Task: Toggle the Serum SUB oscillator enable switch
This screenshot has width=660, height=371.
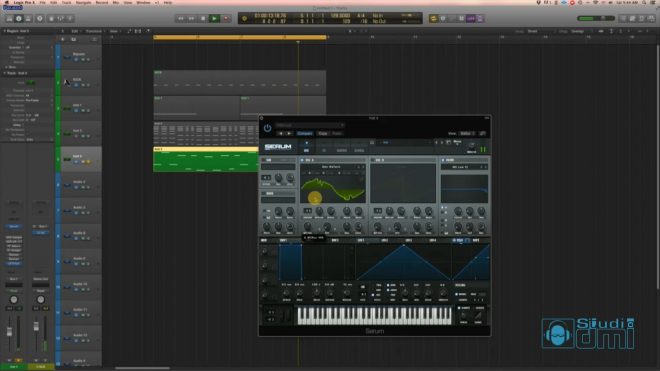Action: click(x=263, y=160)
